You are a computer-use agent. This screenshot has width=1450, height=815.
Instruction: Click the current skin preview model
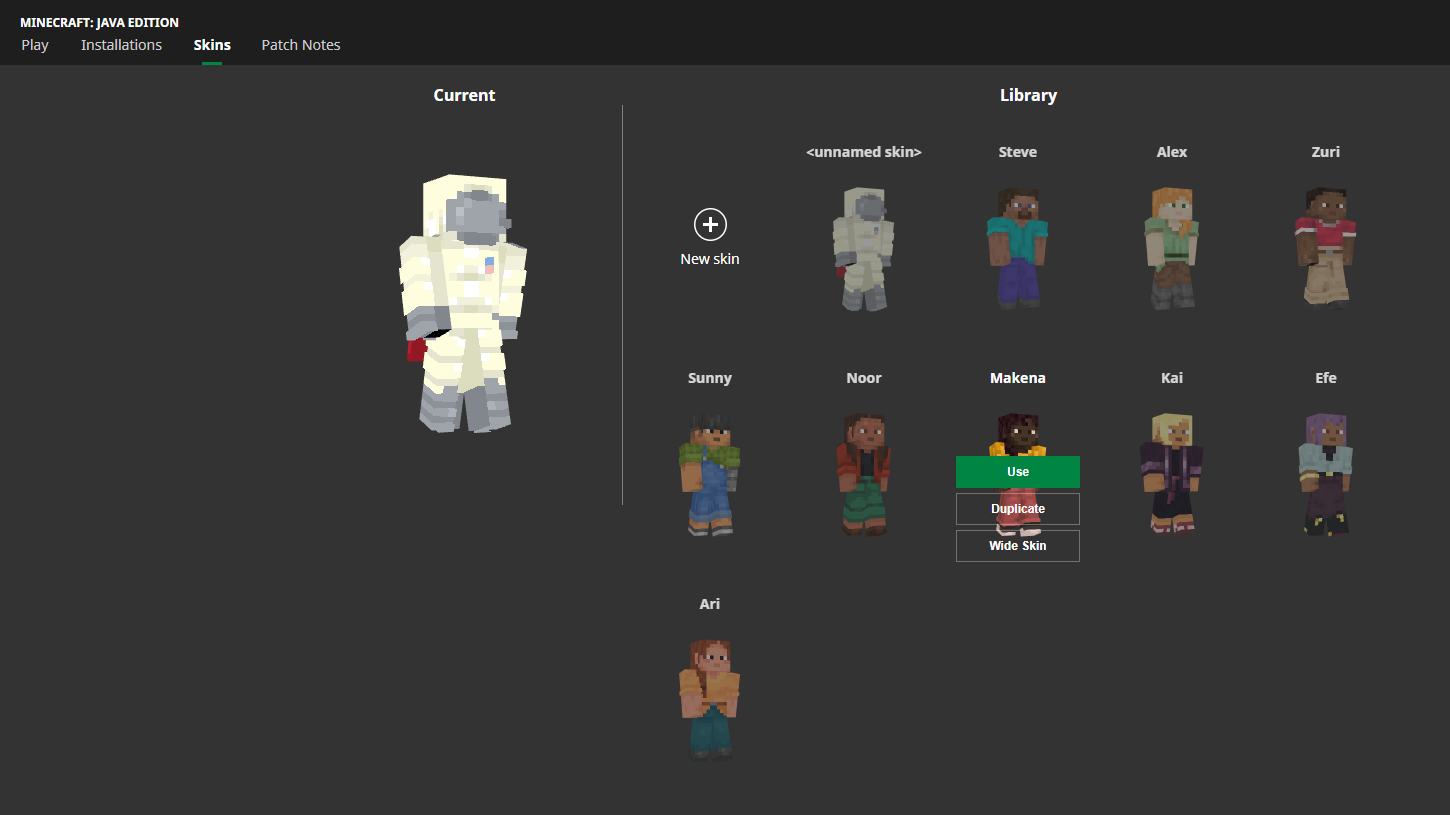tap(464, 300)
